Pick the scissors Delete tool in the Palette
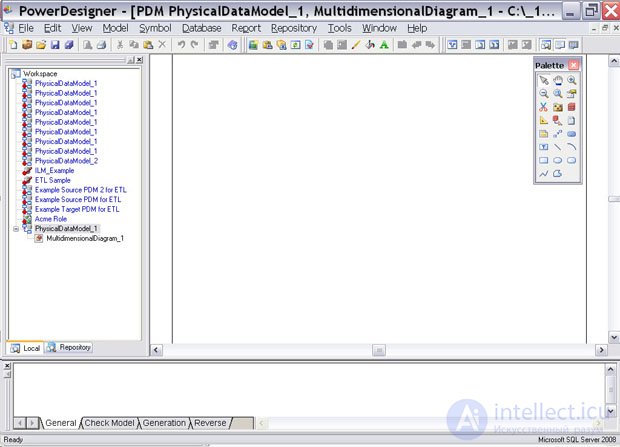Image resolution: width=620 pixels, height=447 pixels. coord(544,107)
